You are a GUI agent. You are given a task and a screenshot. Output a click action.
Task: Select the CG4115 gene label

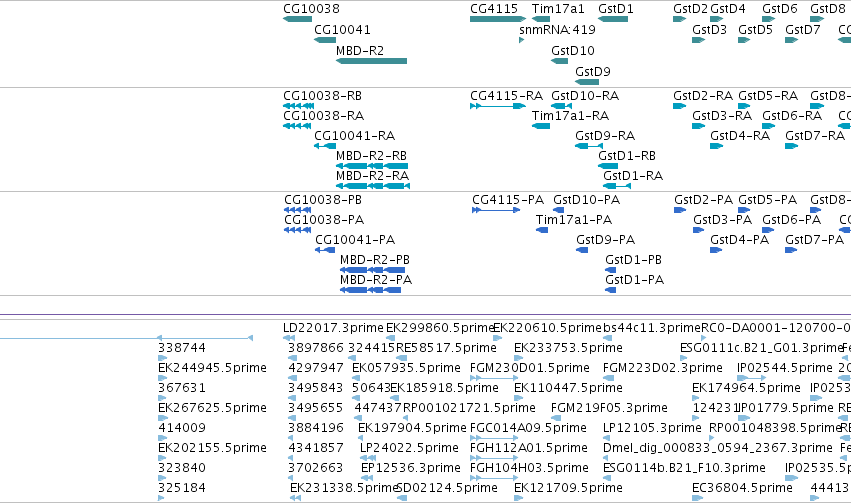(494, 9)
